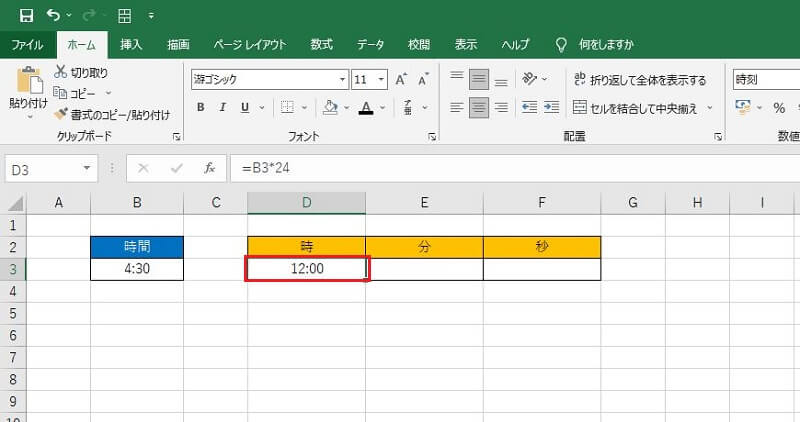This screenshot has height=422, width=800.
Task: Click the insert function fx icon
Action: click(x=209, y=168)
